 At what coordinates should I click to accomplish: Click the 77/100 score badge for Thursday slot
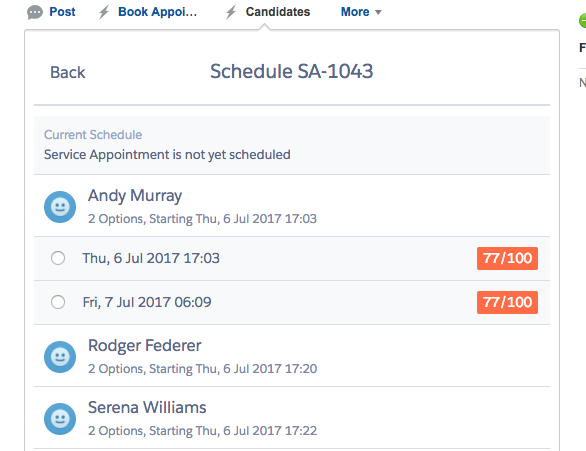point(507,258)
